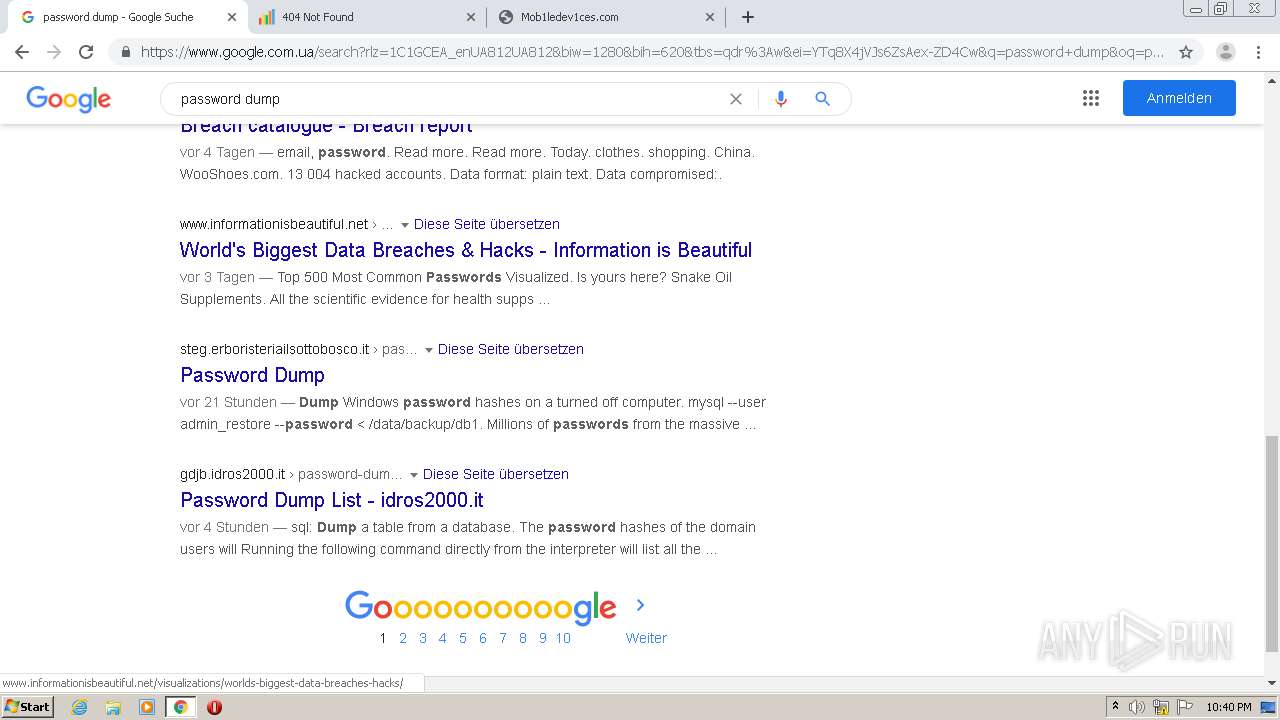The image size is (1280, 720).
Task: Go to results page 8
Action: pos(523,638)
